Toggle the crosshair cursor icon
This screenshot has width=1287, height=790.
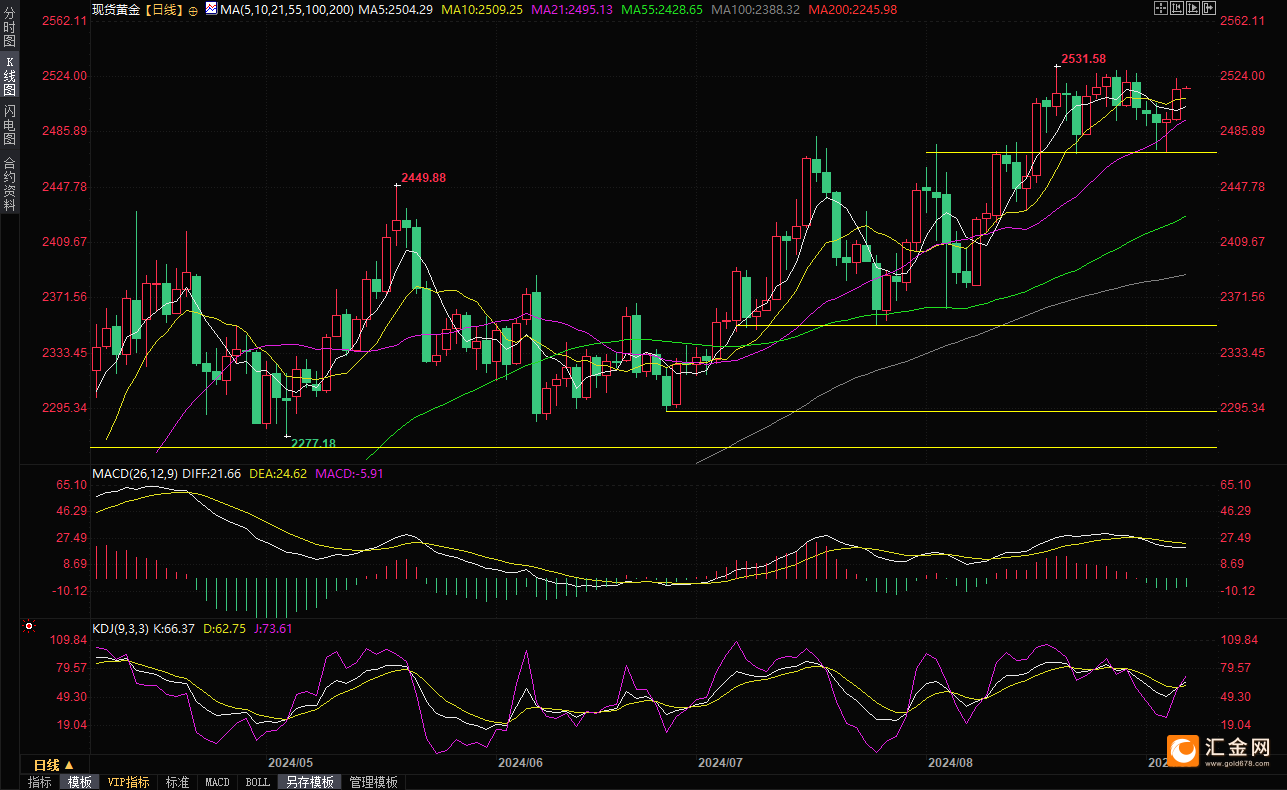pos(1161,8)
